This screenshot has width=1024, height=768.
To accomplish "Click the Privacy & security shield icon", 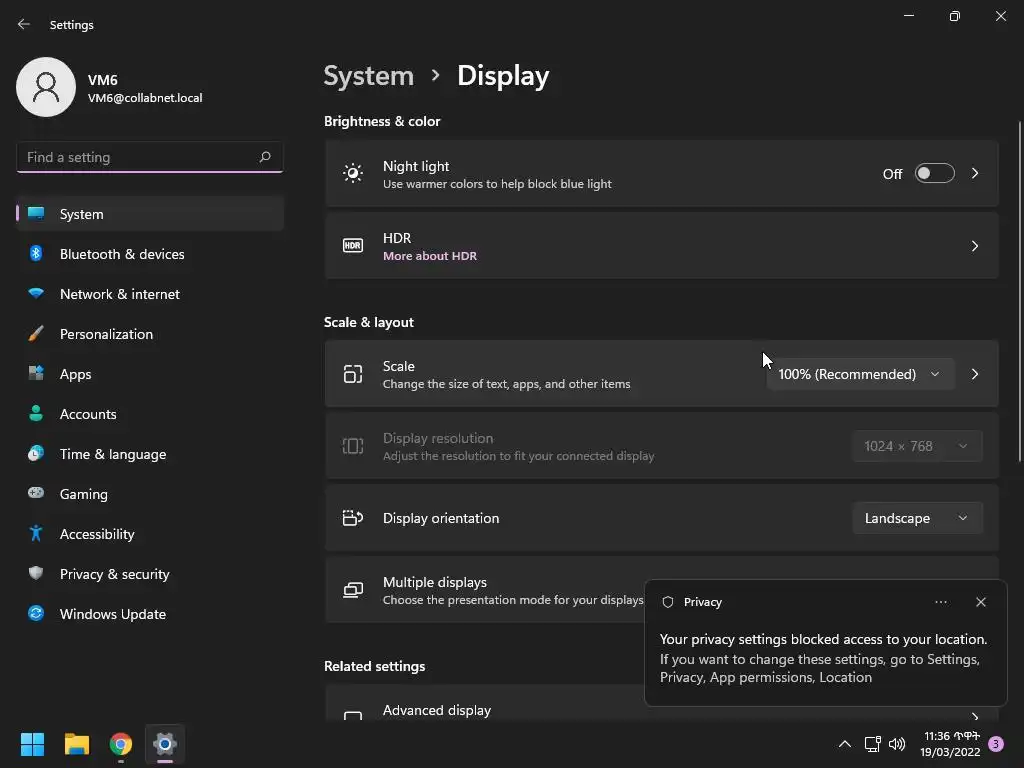I will click(36, 574).
